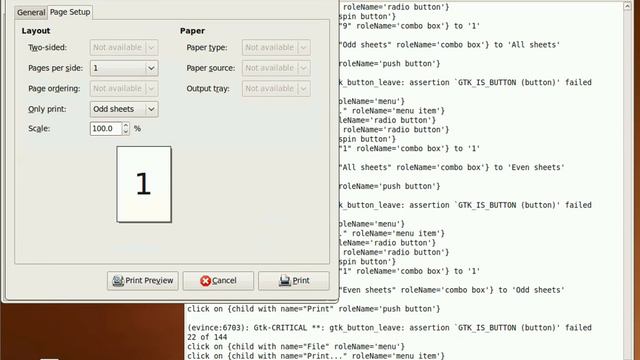The width and height of the screenshot is (640, 360).
Task: Open the Paper type combo box
Action: 276,47
